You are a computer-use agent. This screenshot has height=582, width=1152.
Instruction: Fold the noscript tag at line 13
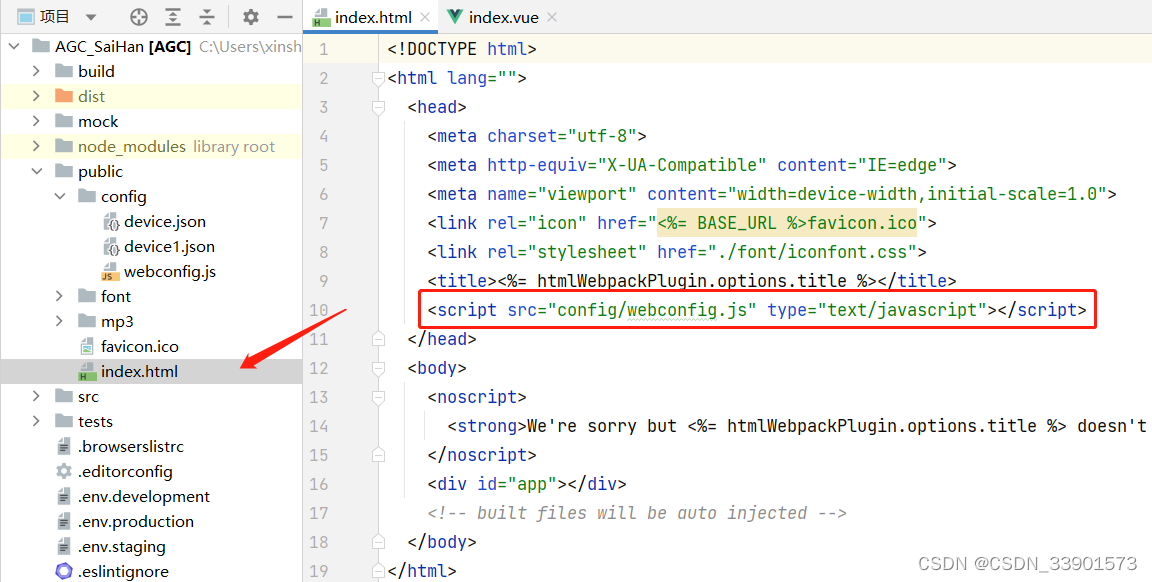tap(378, 398)
